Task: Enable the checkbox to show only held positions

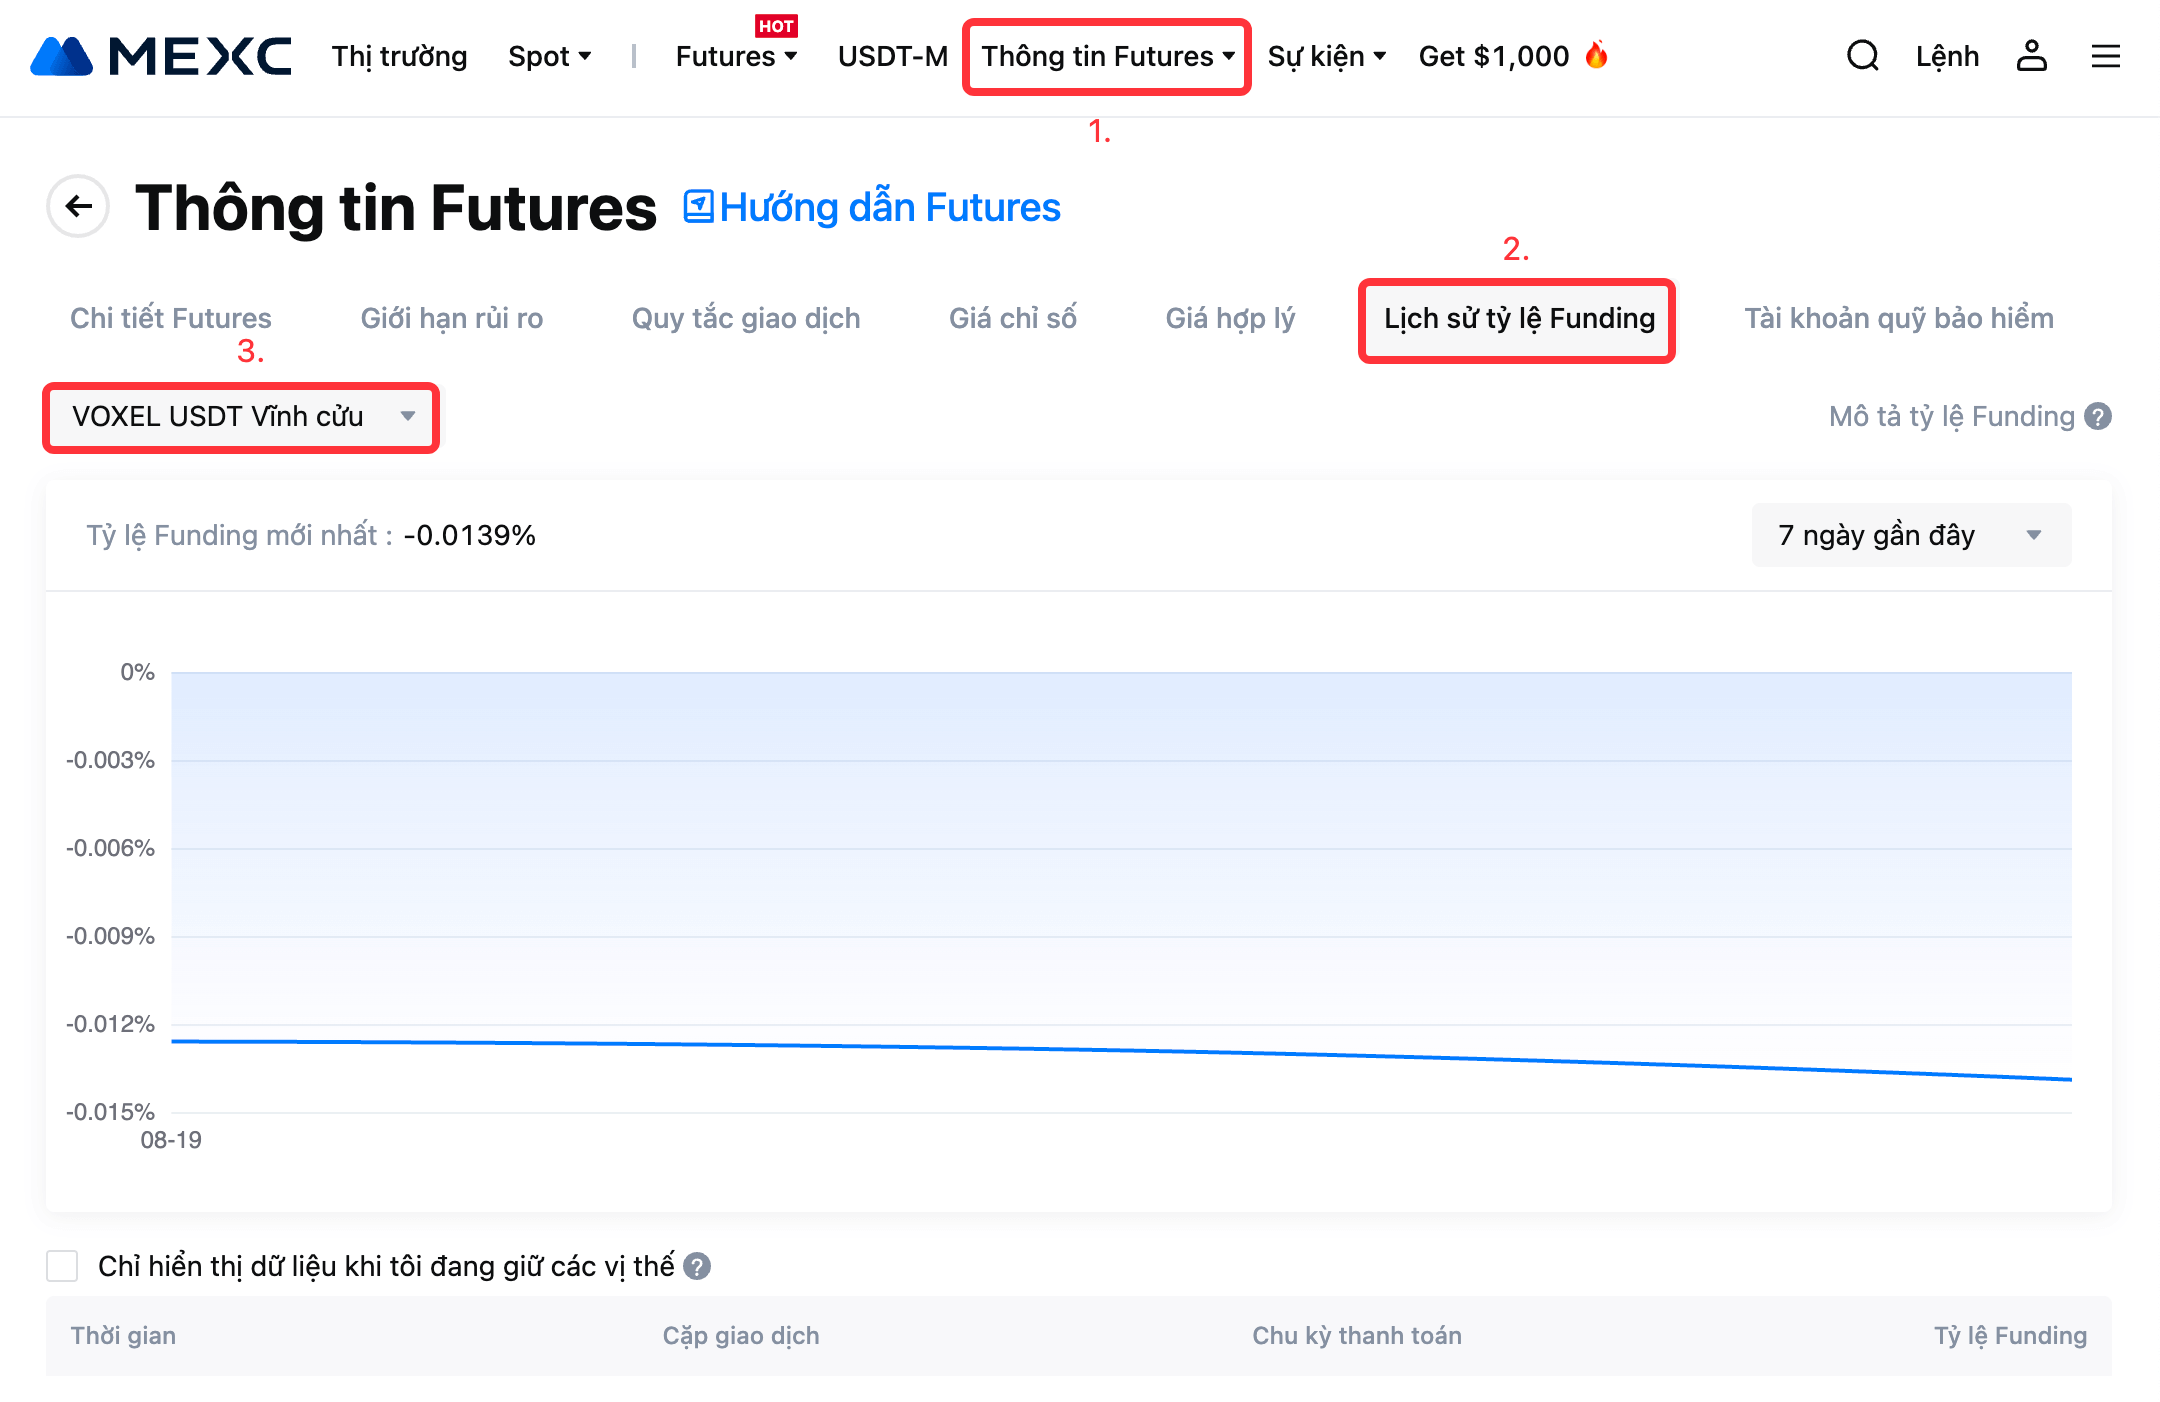Action: click(x=62, y=1266)
